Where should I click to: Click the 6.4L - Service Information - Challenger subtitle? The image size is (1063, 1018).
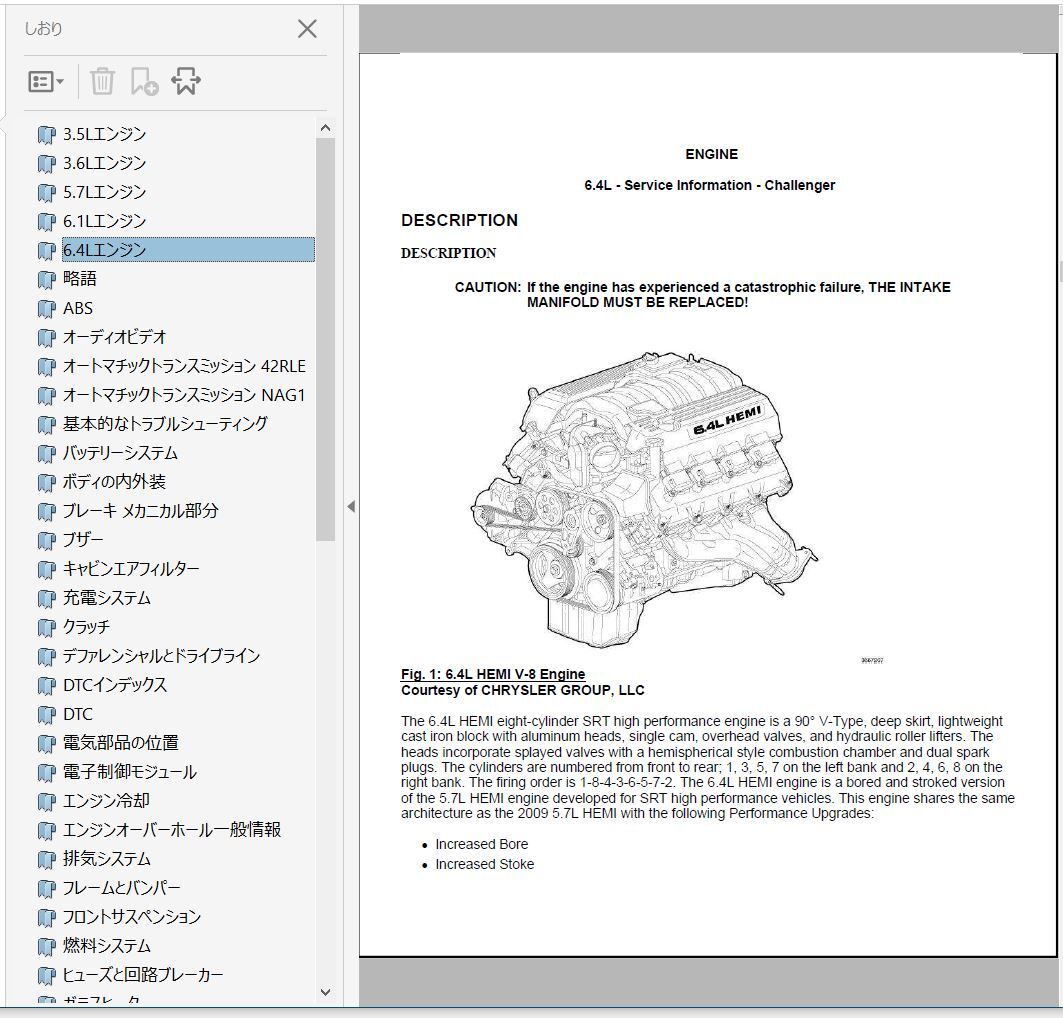(x=710, y=186)
